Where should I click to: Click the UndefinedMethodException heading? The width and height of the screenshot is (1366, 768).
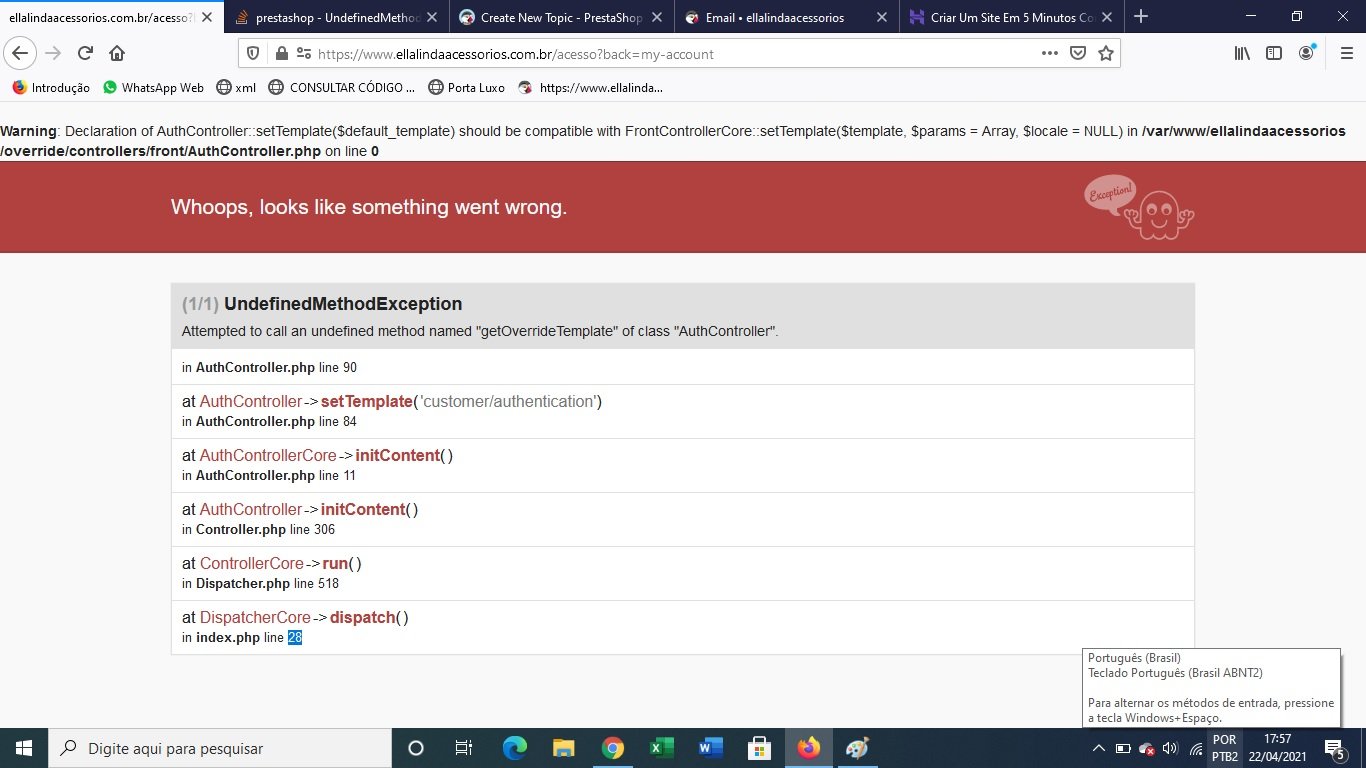pos(343,304)
